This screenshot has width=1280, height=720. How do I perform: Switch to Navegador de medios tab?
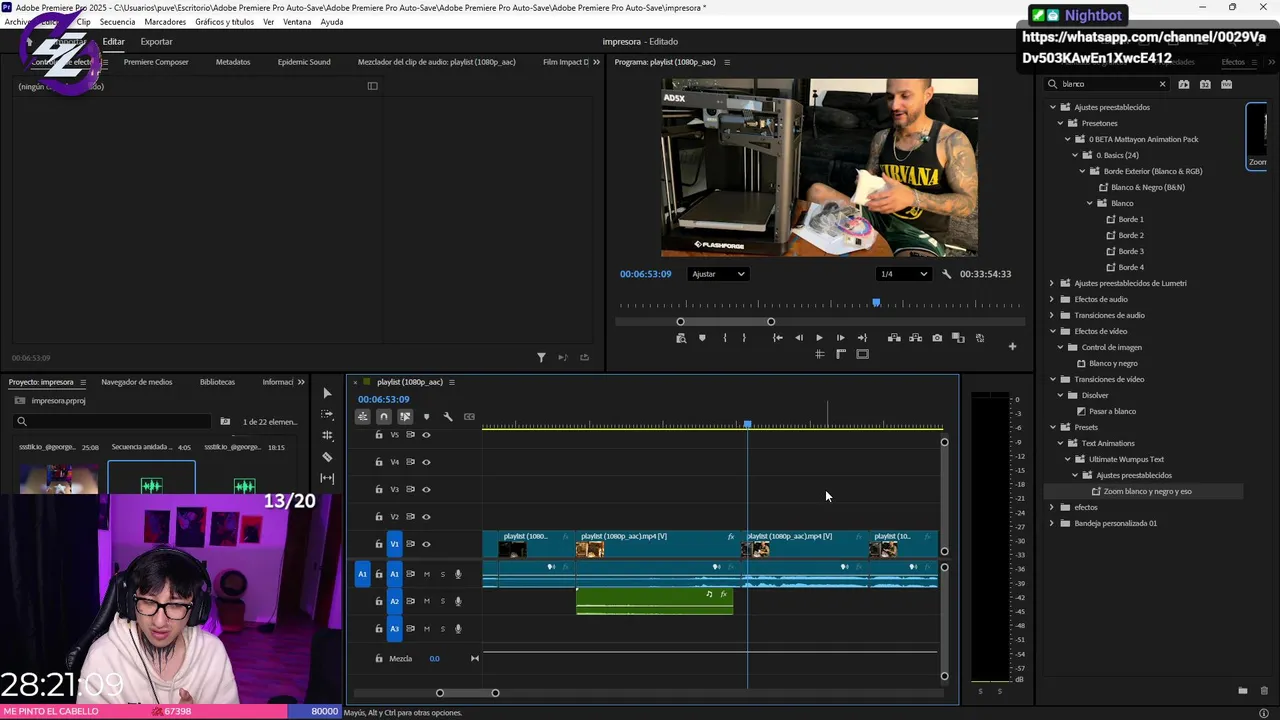tap(137, 382)
